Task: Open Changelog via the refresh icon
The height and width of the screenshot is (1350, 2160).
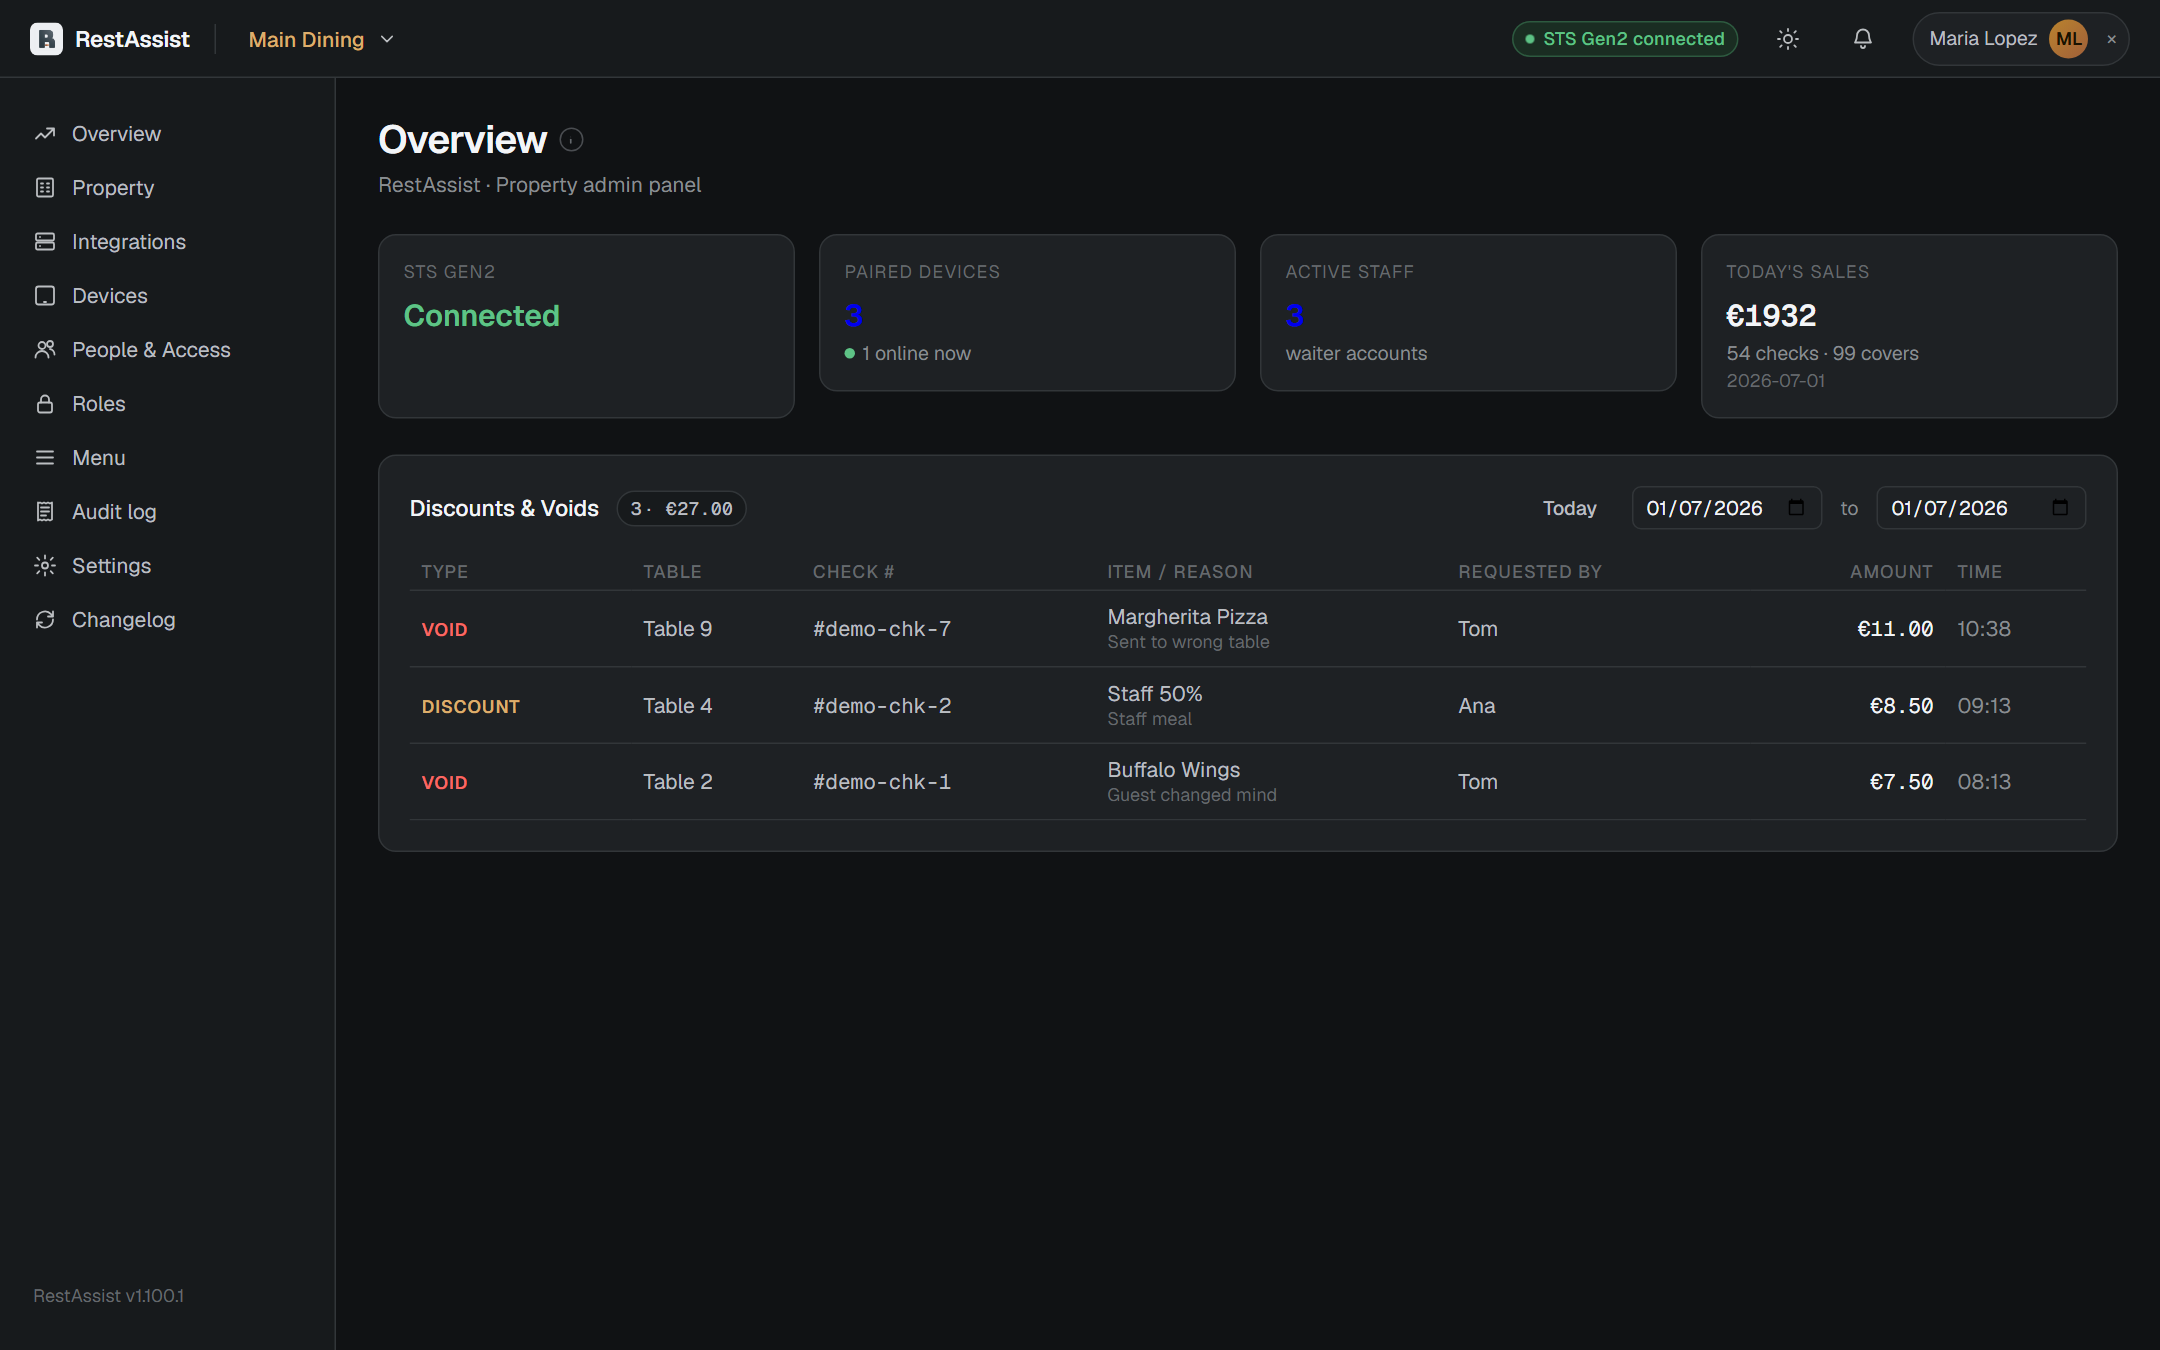Action: [x=45, y=620]
